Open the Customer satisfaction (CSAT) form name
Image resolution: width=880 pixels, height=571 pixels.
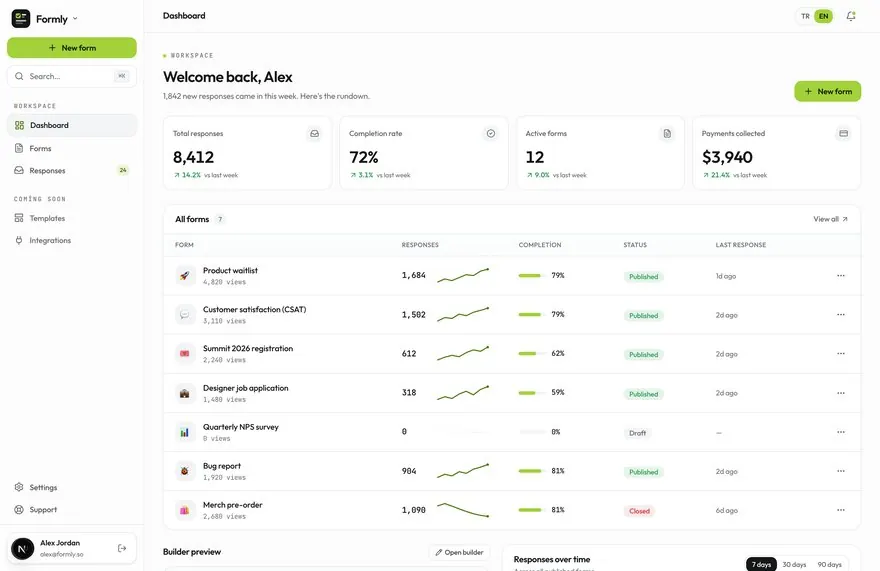[254, 309]
